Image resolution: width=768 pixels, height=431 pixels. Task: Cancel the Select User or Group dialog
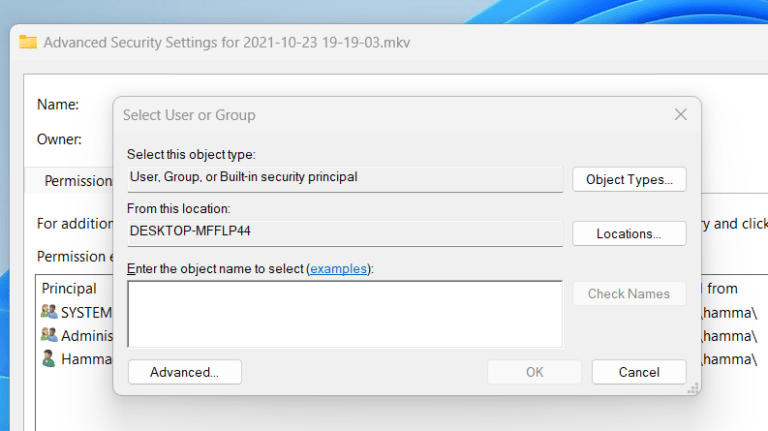pos(638,372)
